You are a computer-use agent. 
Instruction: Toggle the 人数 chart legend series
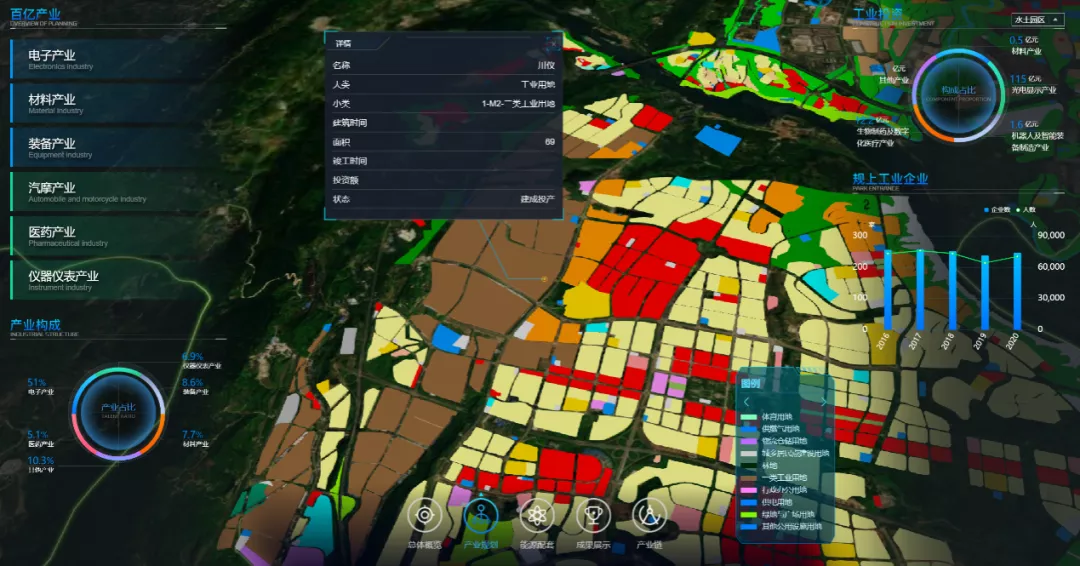click(1025, 210)
